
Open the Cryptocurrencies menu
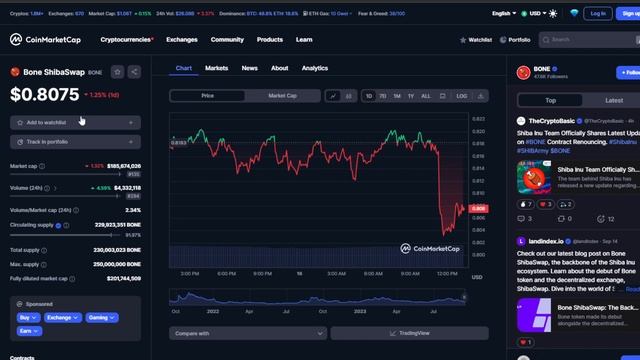(x=127, y=40)
